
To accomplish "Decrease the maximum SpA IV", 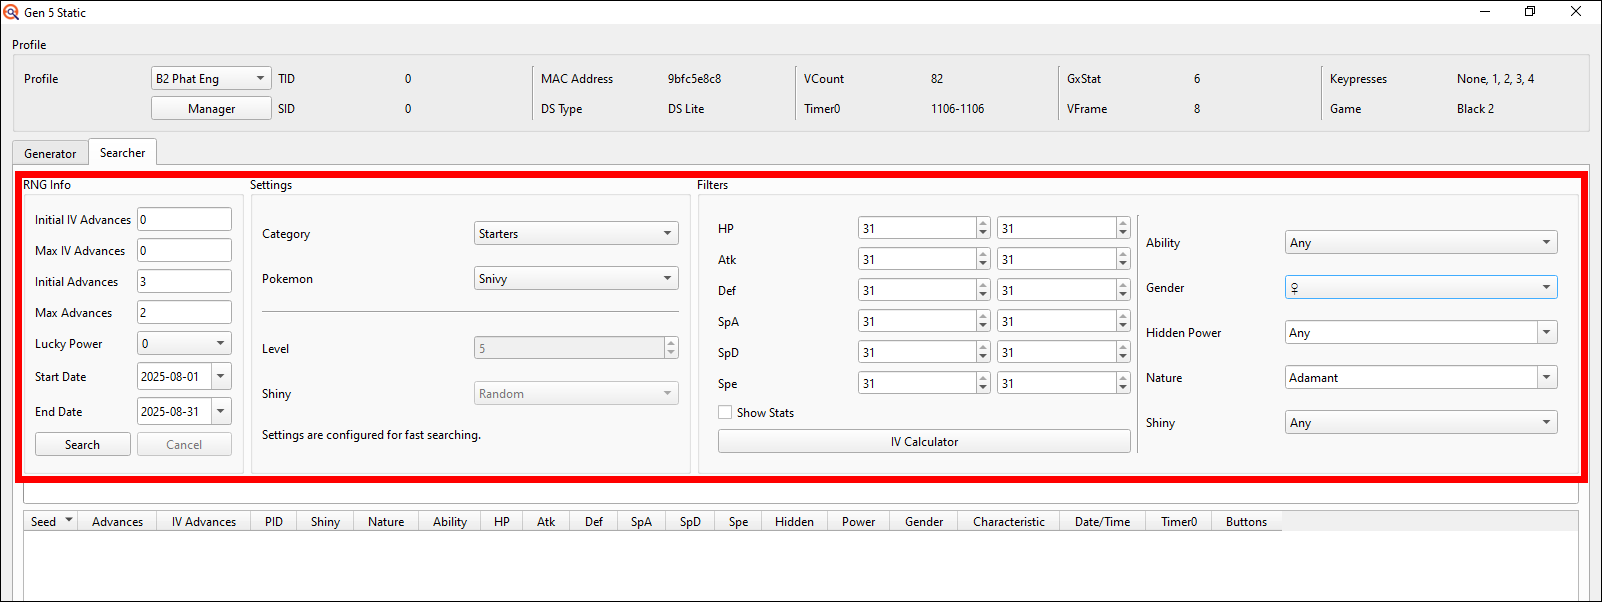I will pos(1123,327).
